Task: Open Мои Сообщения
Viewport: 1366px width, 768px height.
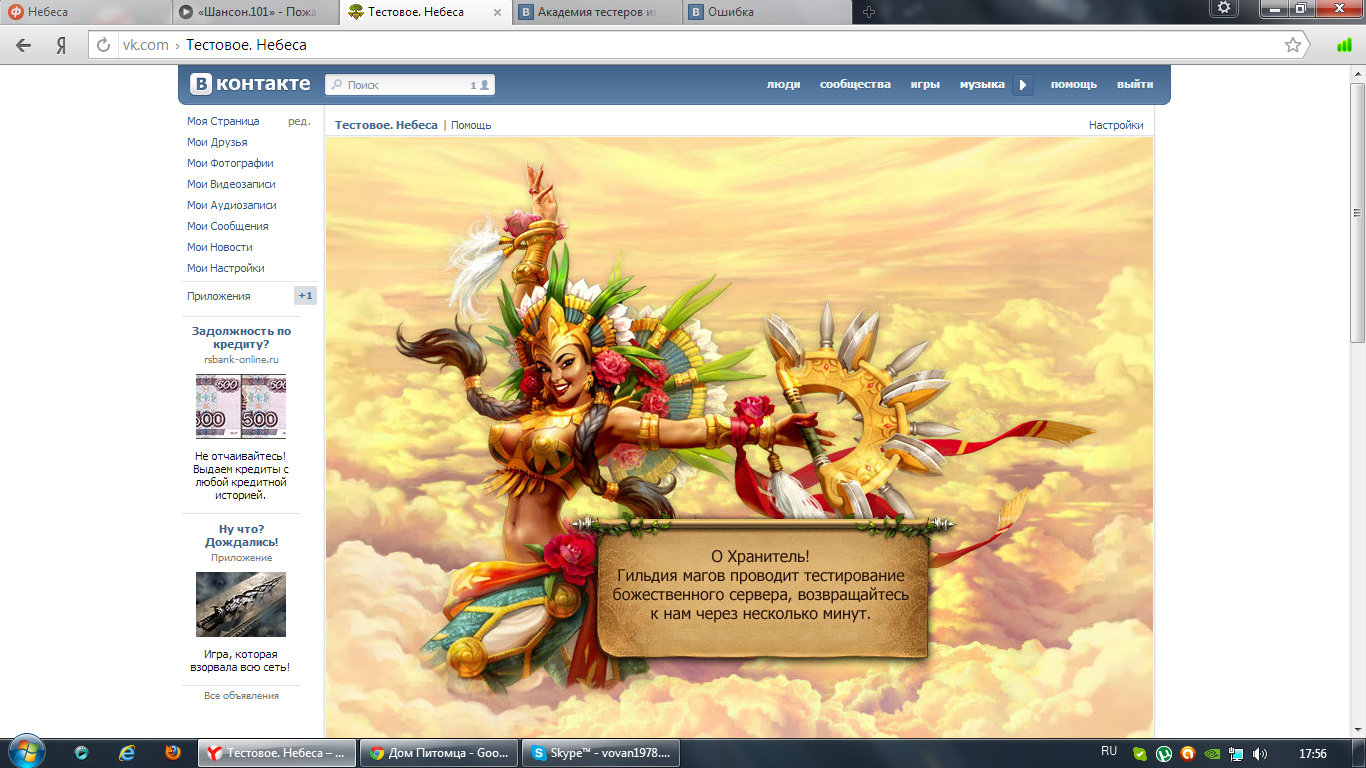Action: [x=227, y=226]
